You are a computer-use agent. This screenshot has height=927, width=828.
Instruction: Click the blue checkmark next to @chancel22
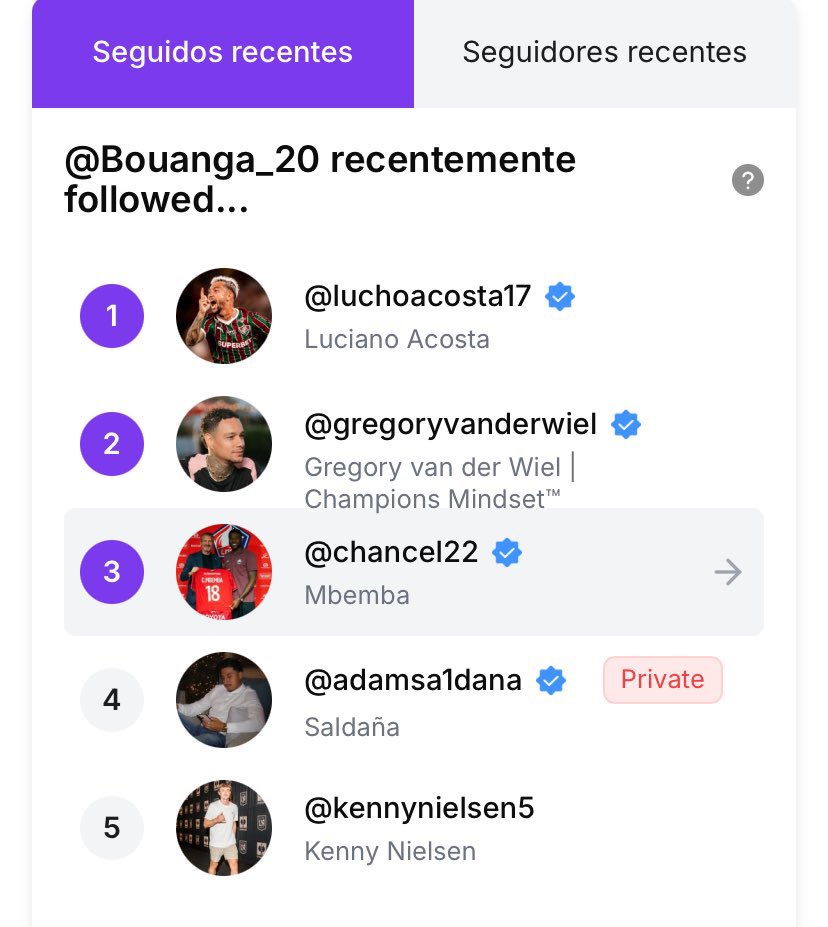tap(508, 552)
